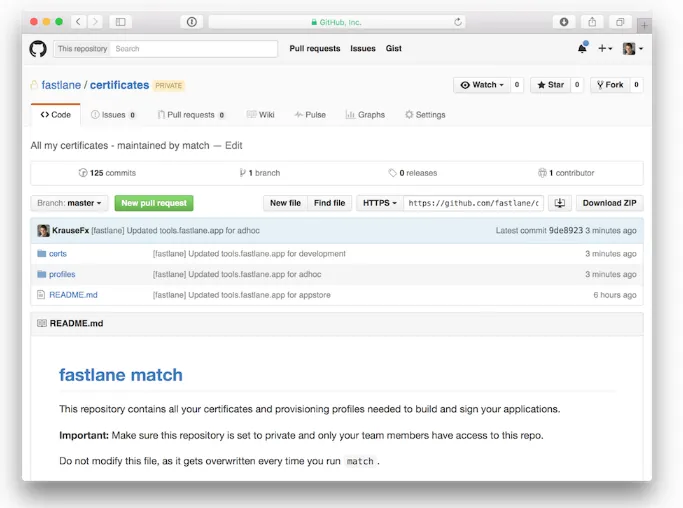Click the Safari share icon
Screen dimensions: 683x508
[592, 22]
